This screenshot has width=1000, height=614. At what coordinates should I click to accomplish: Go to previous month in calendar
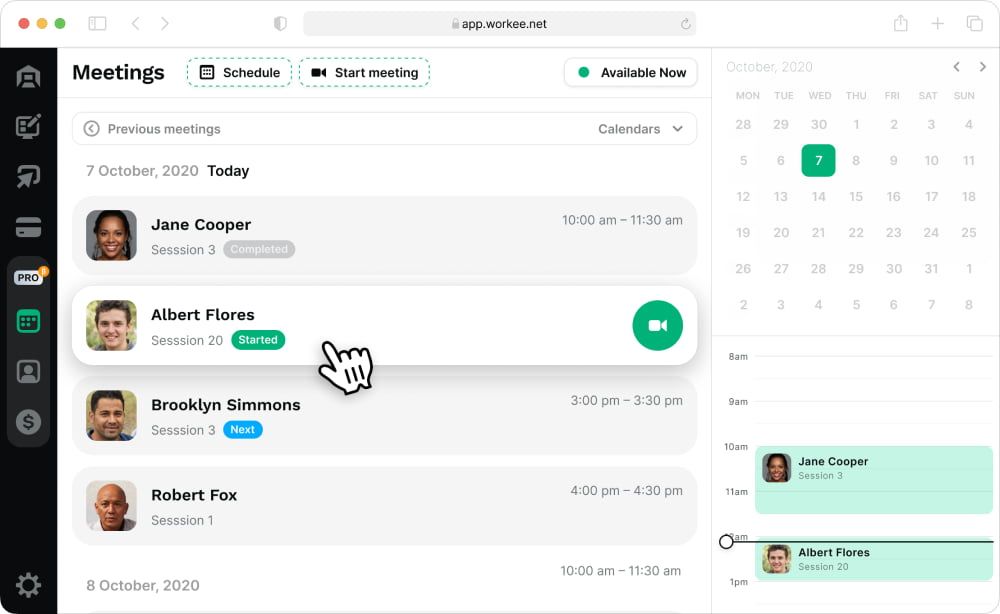click(x=957, y=67)
